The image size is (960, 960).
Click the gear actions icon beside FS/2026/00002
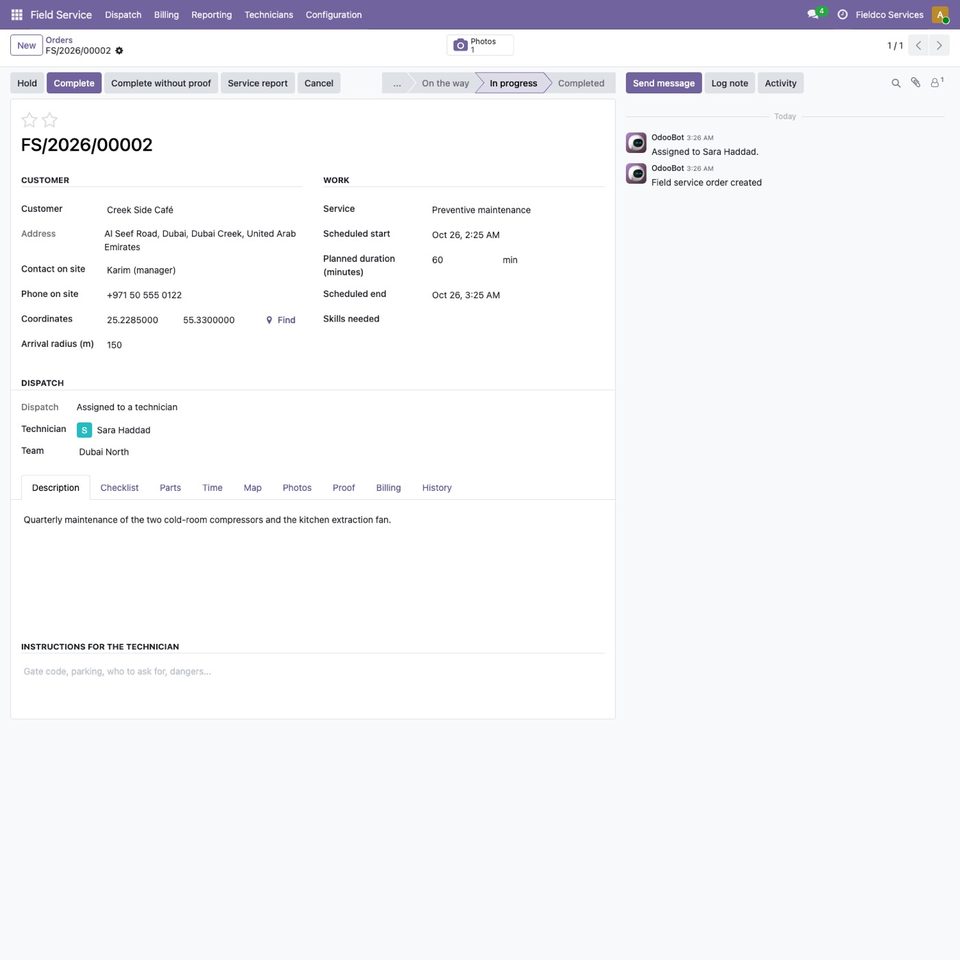click(x=119, y=51)
